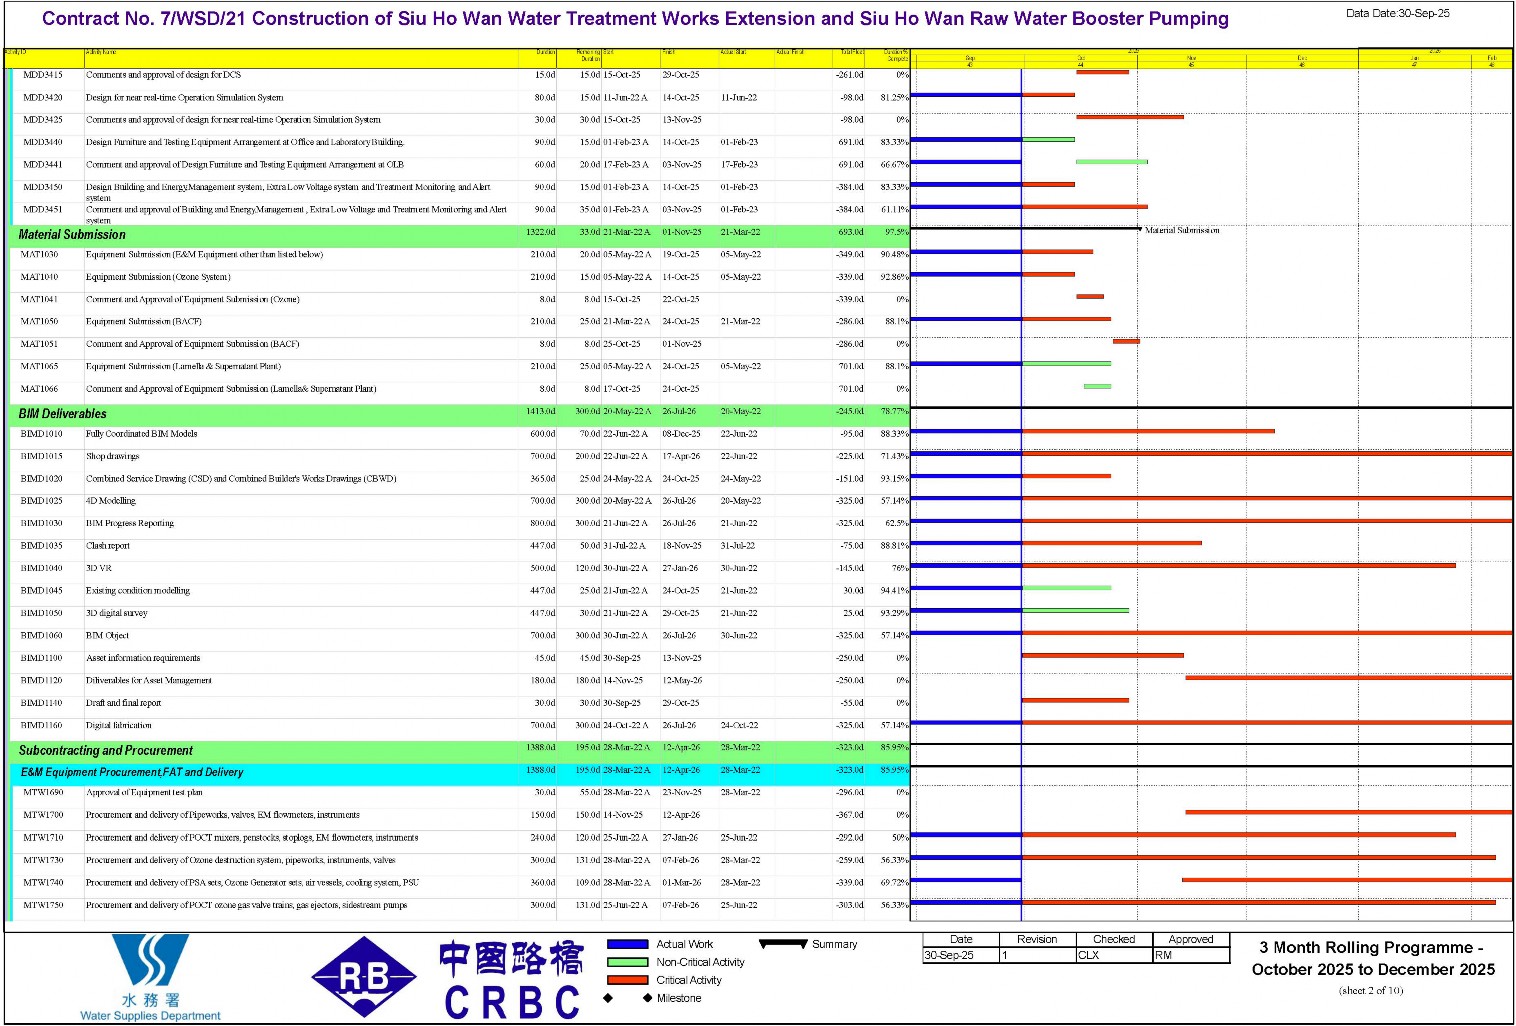Click the Summary bar symbol in legend

tap(783, 944)
